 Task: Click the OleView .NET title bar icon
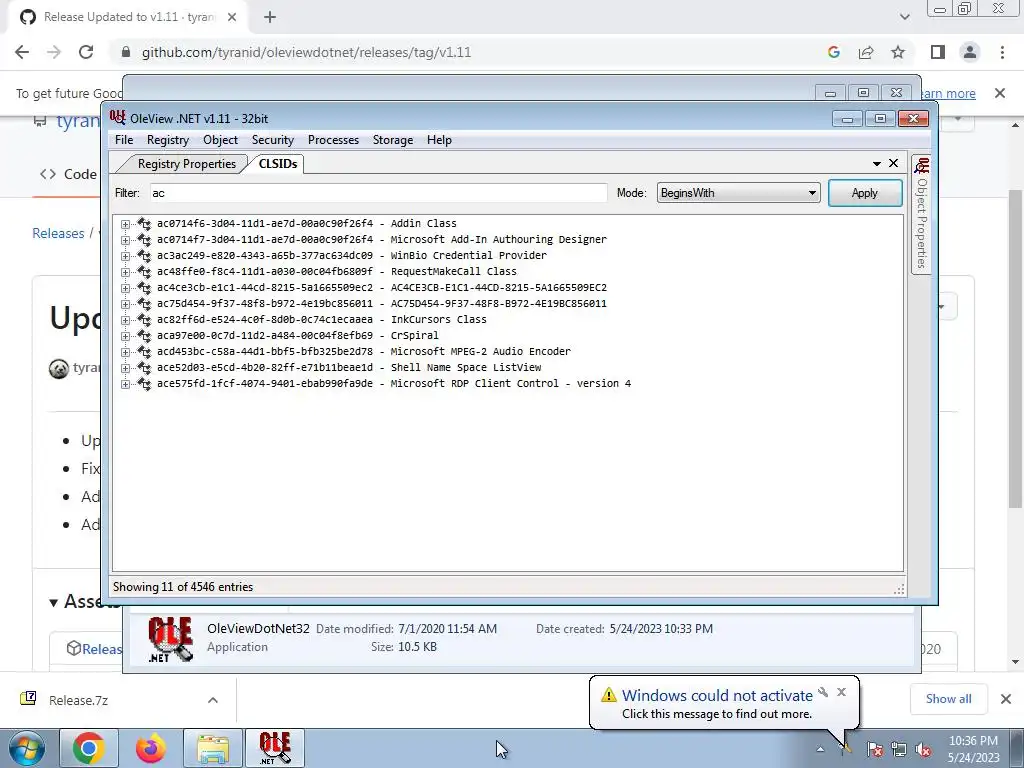click(118, 118)
